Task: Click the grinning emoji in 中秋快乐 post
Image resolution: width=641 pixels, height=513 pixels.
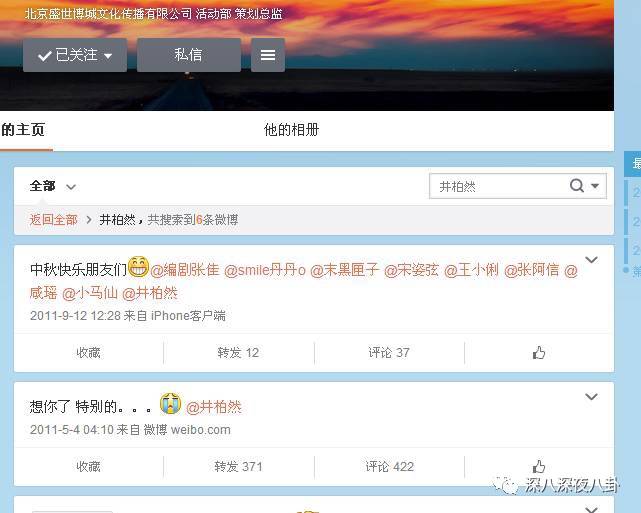Action: pos(138,267)
